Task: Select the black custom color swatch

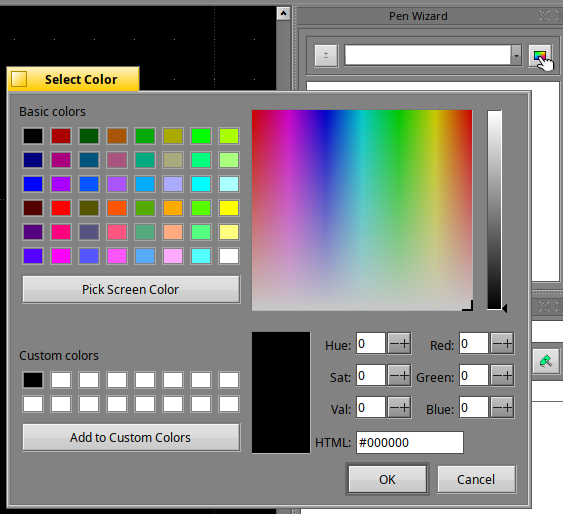Action: click(33, 380)
